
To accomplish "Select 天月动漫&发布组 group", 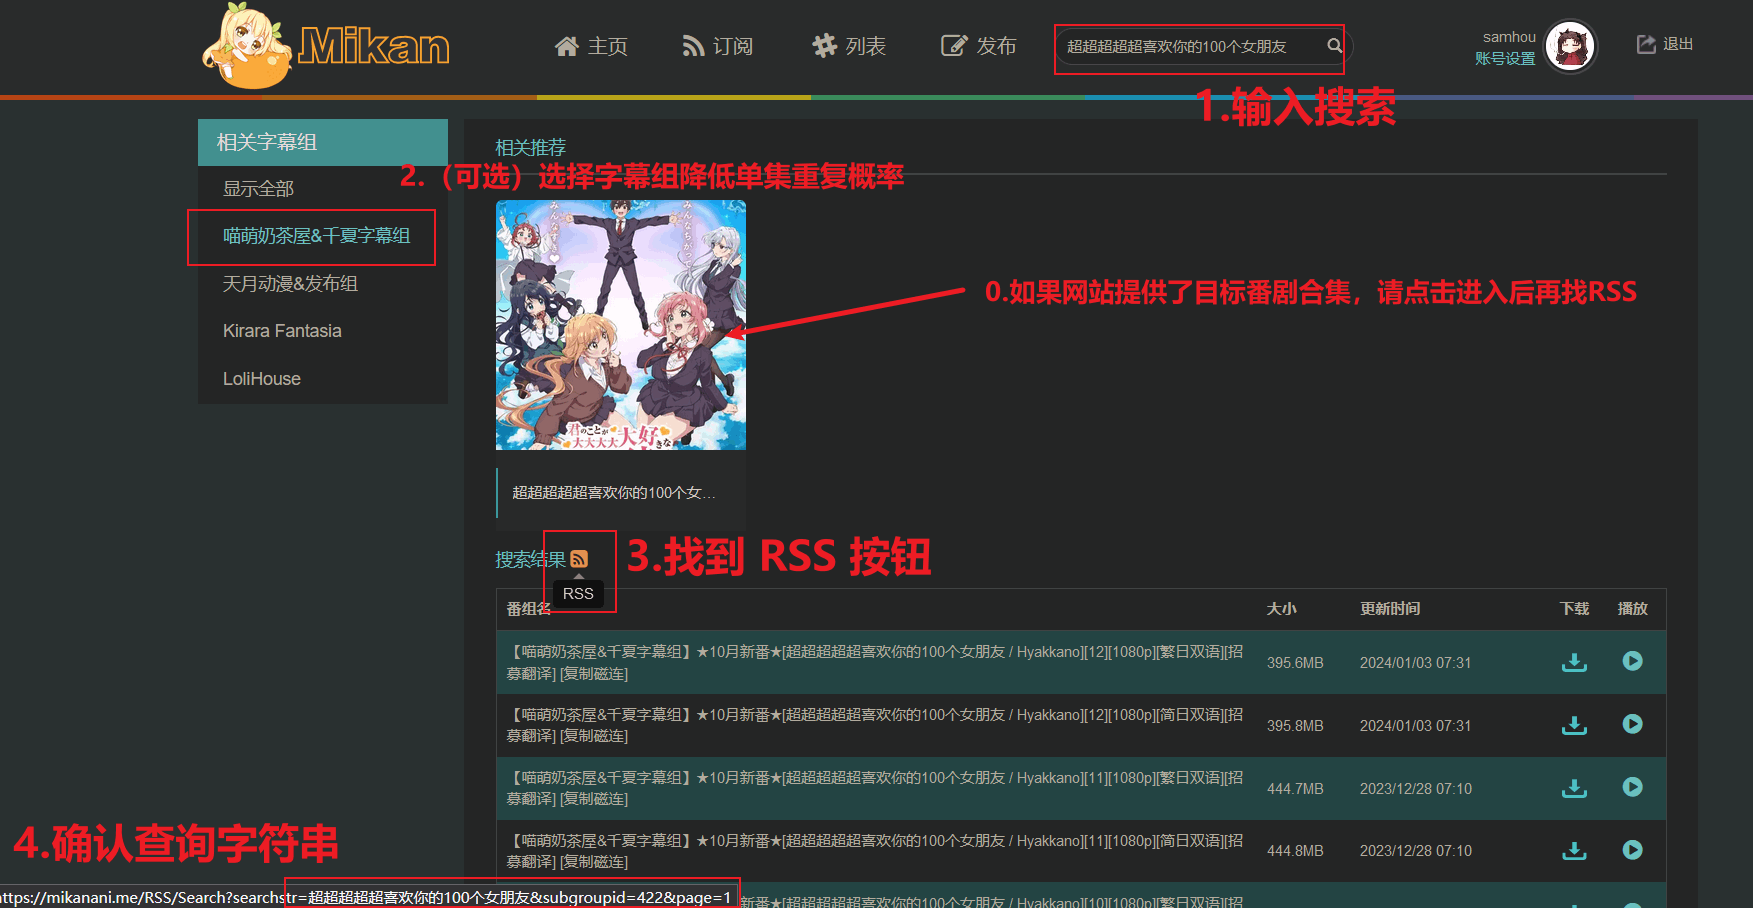I will coord(290,284).
